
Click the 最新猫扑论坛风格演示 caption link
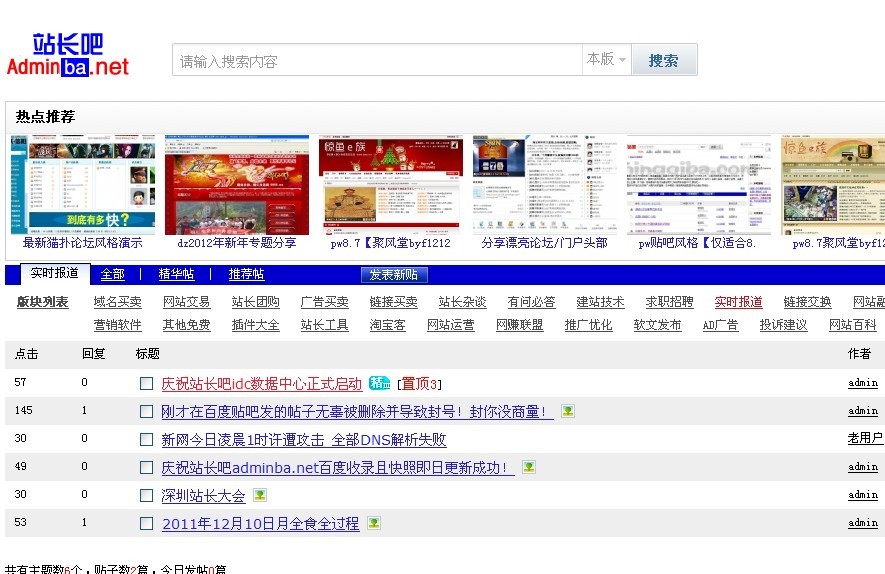[82, 243]
